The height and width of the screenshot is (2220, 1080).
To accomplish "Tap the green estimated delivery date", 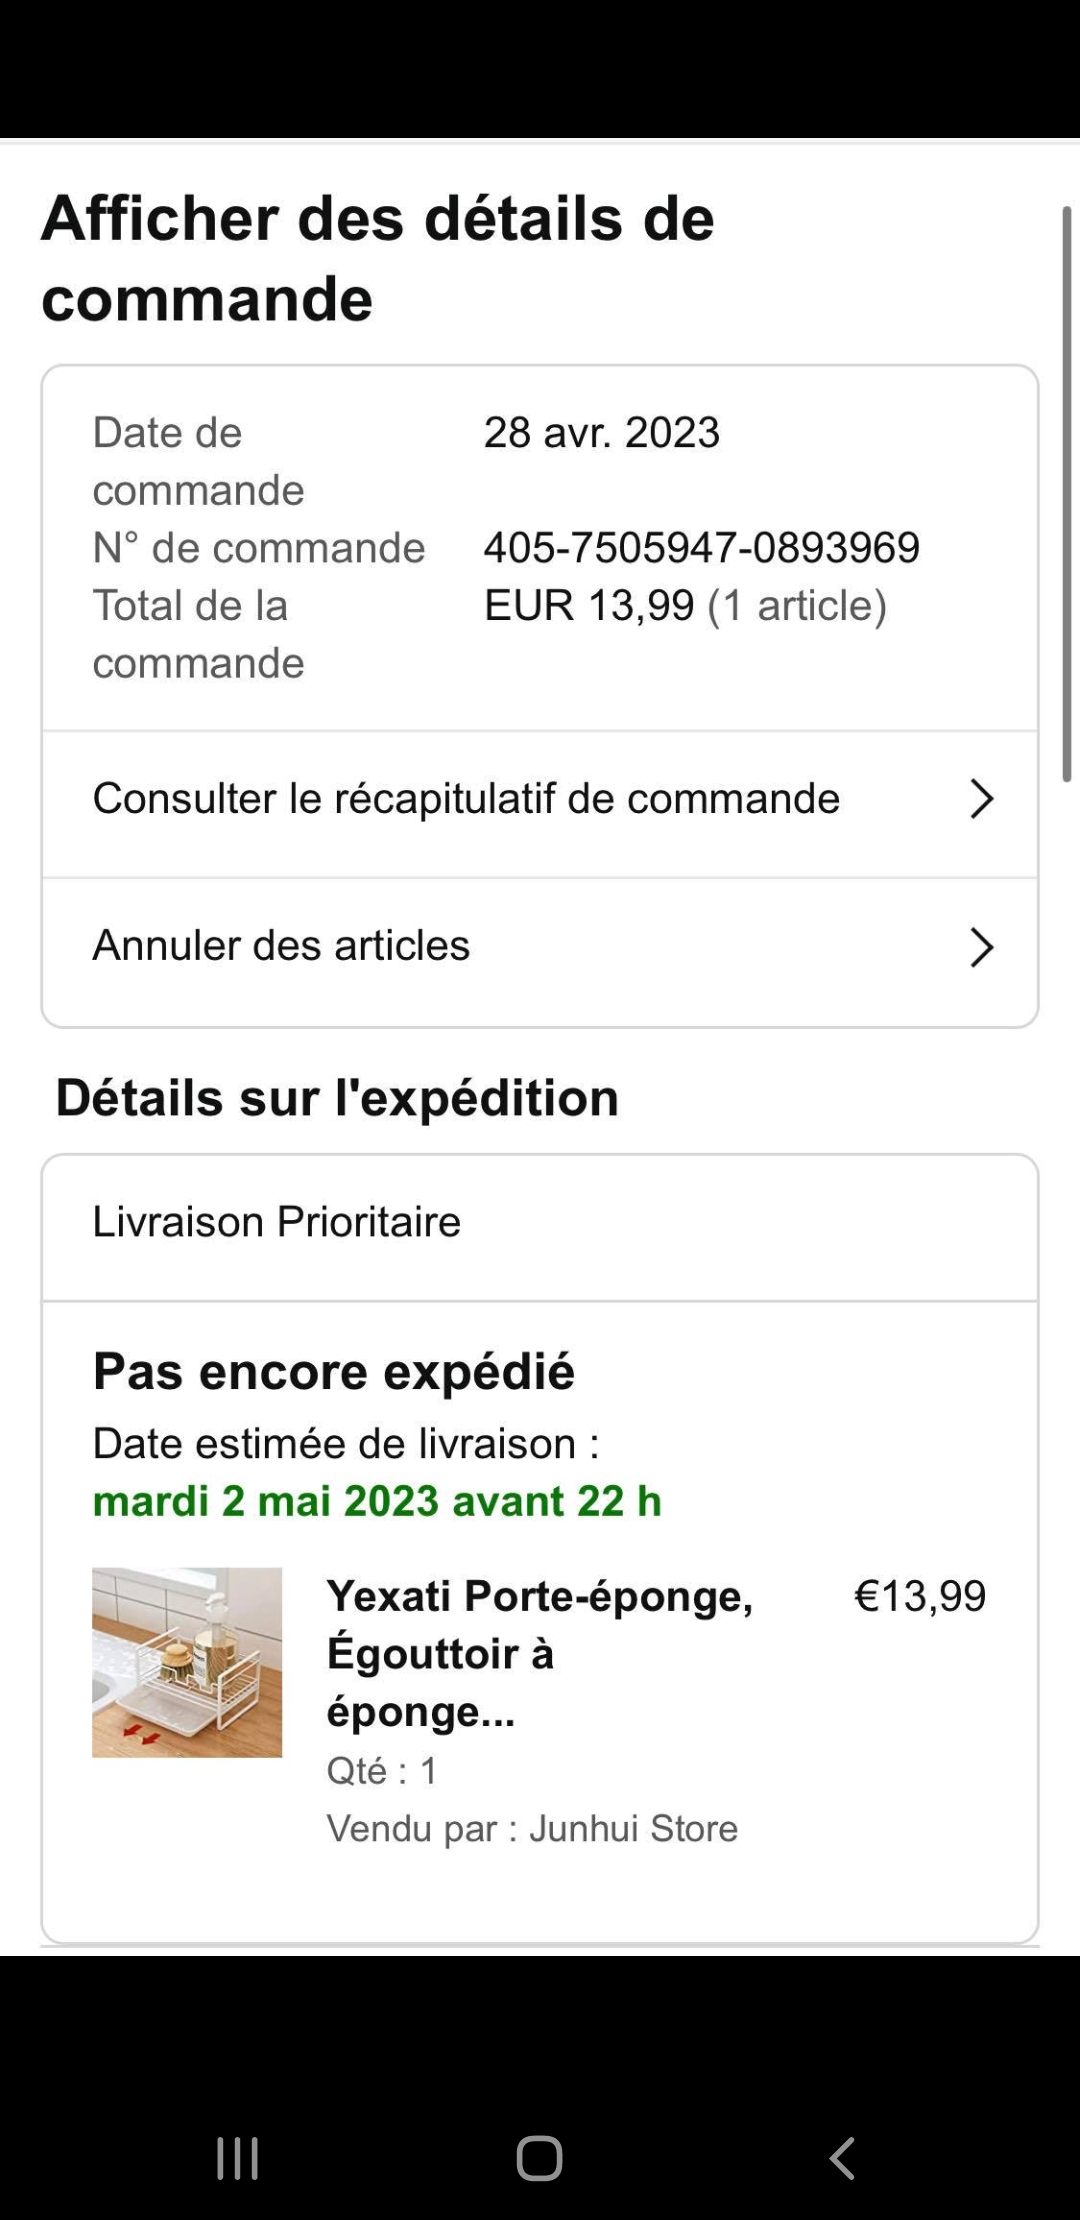I will pos(377,1501).
